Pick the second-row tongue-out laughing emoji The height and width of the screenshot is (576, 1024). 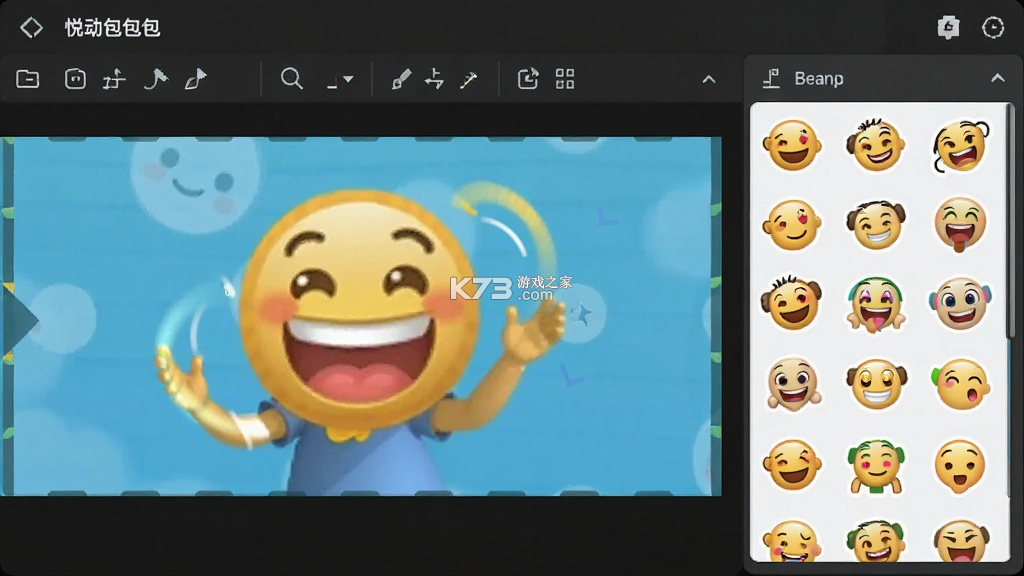tap(961, 225)
